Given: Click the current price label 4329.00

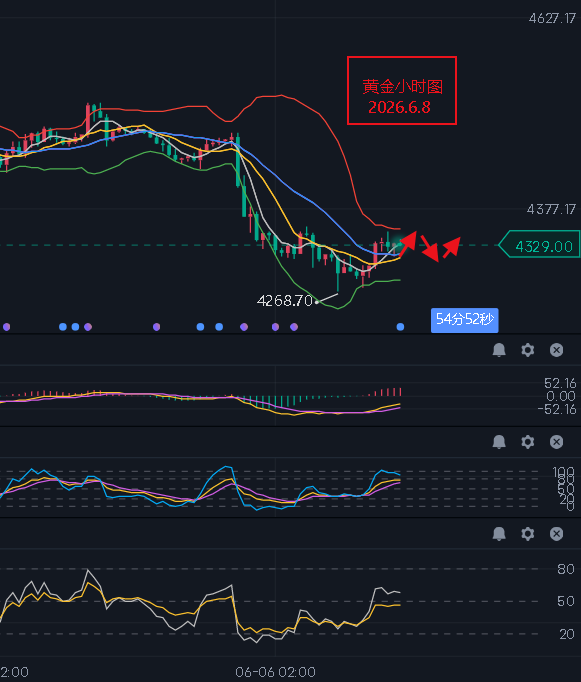Looking at the screenshot, I should [539, 246].
